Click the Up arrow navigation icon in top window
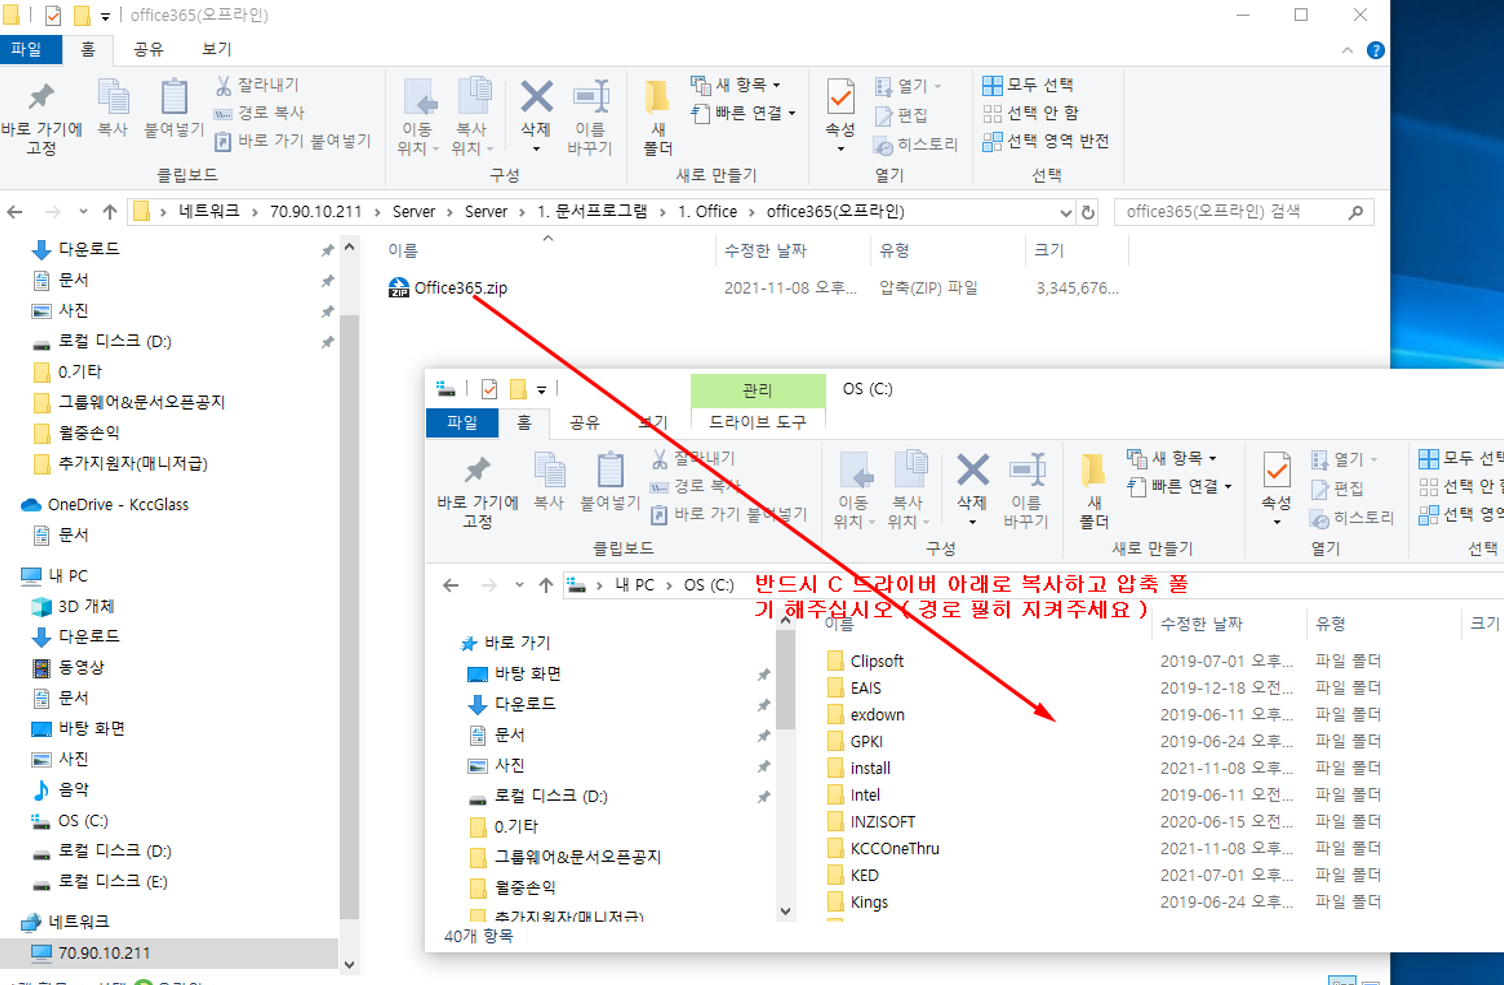The width and height of the screenshot is (1504, 985). click(x=110, y=212)
